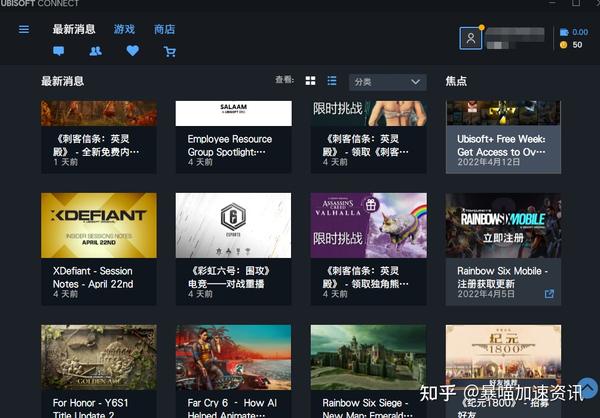The height and width of the screenshot is (418, 600).
Task: Open 彩虹六号:围攻 电竞 article title
Action: [x=228, y=278]
